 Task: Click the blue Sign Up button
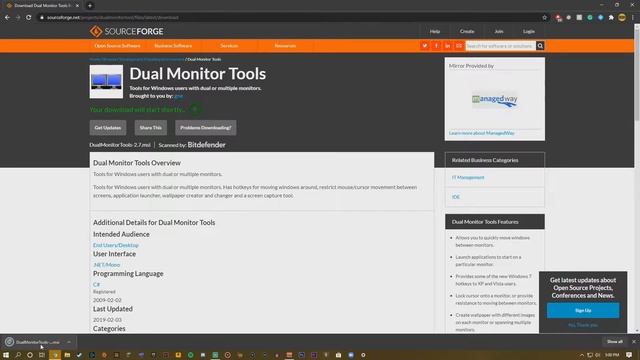[583, 311]
